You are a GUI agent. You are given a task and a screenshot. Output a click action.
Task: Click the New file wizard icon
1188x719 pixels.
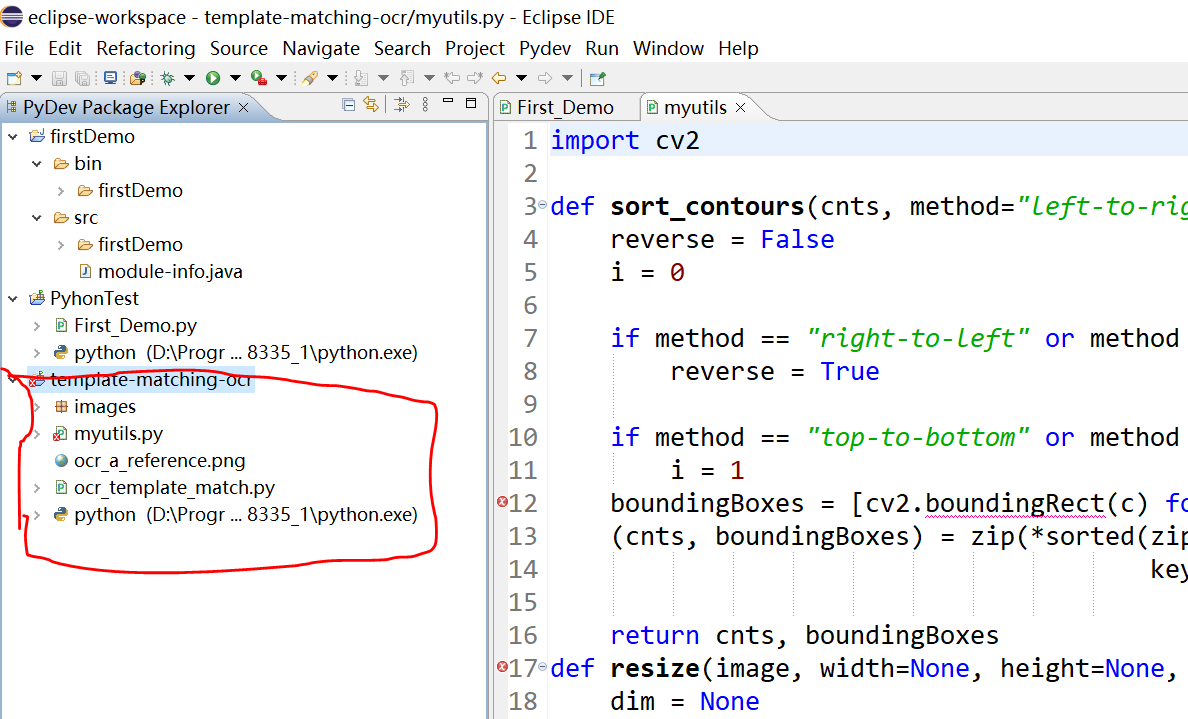[x=14, y=78]
